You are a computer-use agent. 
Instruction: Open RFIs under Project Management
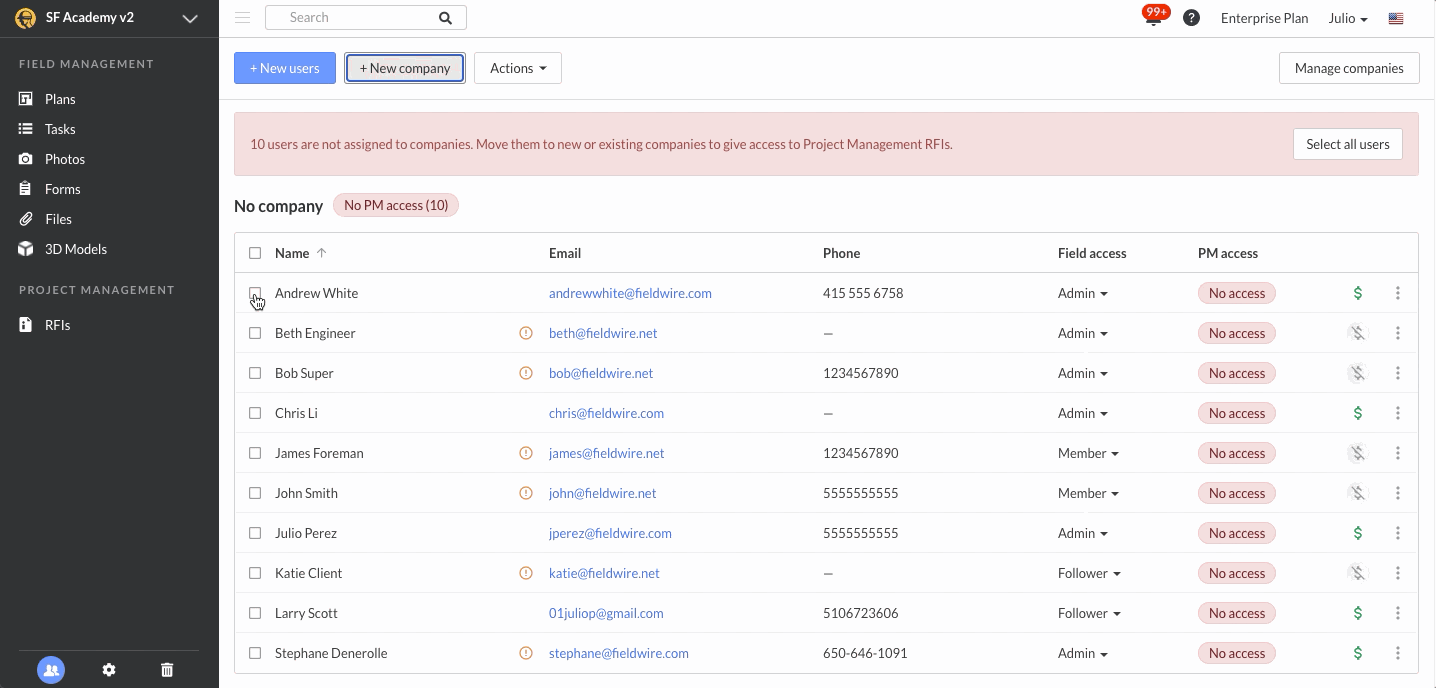click(57, 325)
